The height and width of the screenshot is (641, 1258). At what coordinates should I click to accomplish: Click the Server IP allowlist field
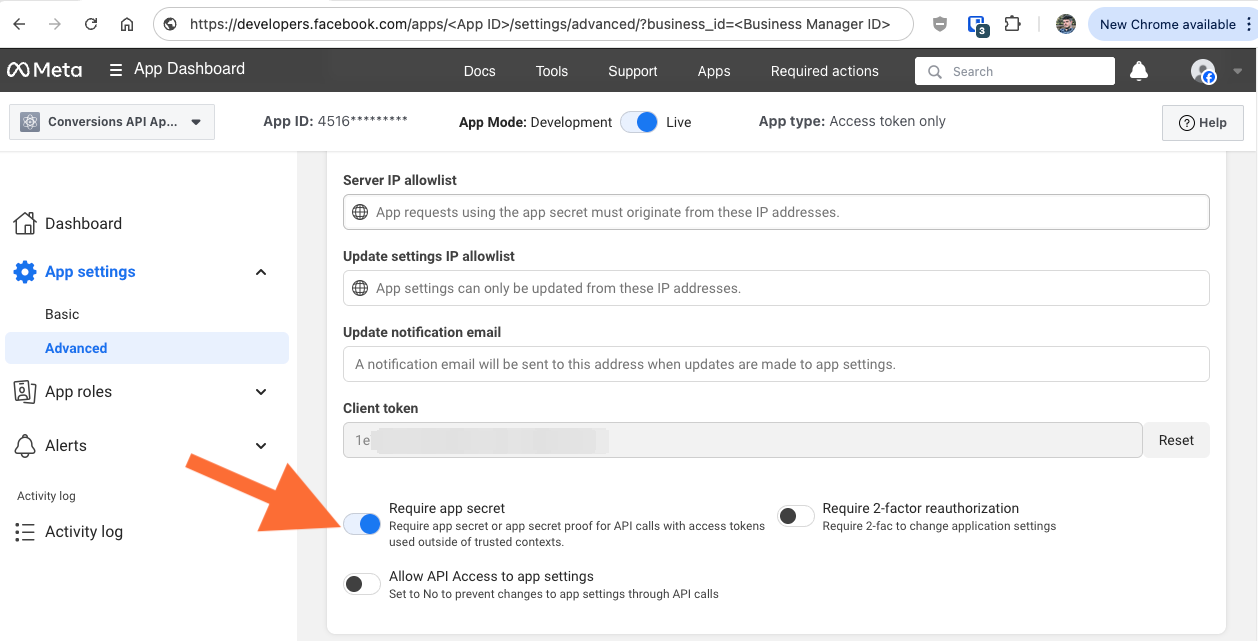(776, 212)
